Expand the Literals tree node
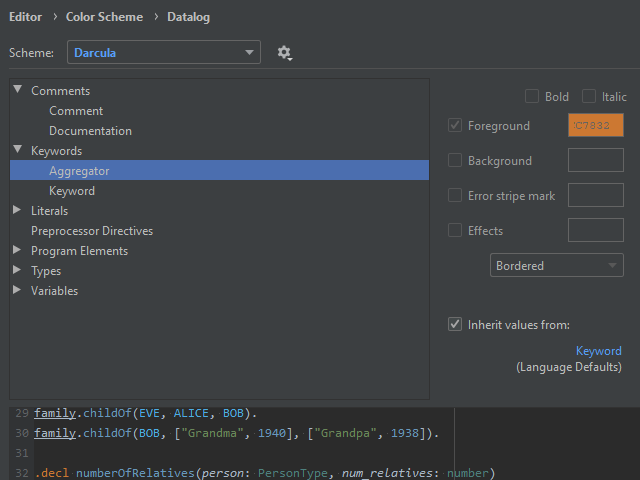The width and height of the screenshot is (640, 480). coord(17,210)
